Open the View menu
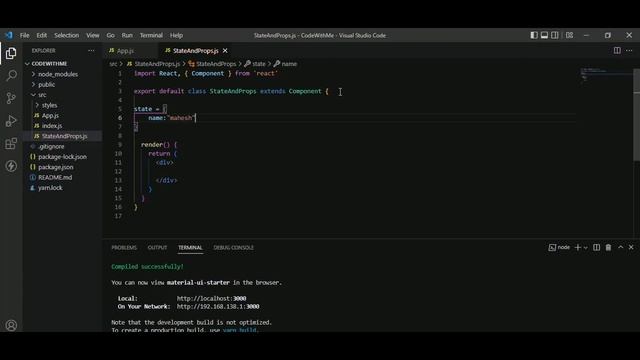The height and width of the screenshot is (360, 640). pos(93,36)
